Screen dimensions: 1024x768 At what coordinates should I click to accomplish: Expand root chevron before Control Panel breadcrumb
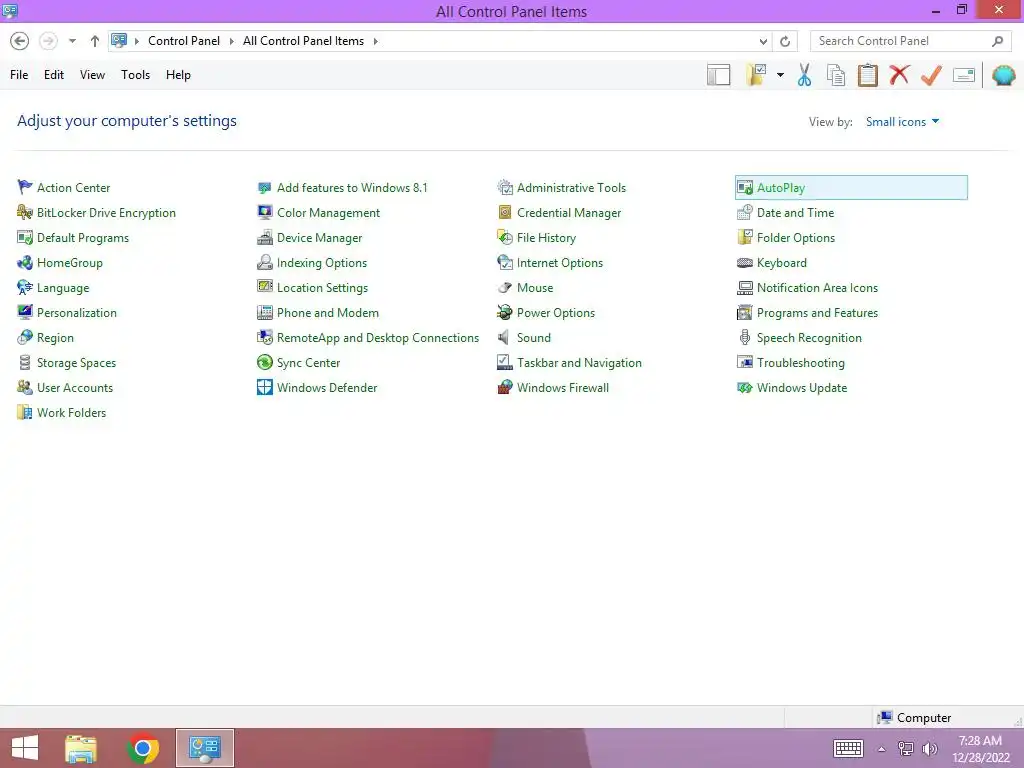click(x=136, y=41)
